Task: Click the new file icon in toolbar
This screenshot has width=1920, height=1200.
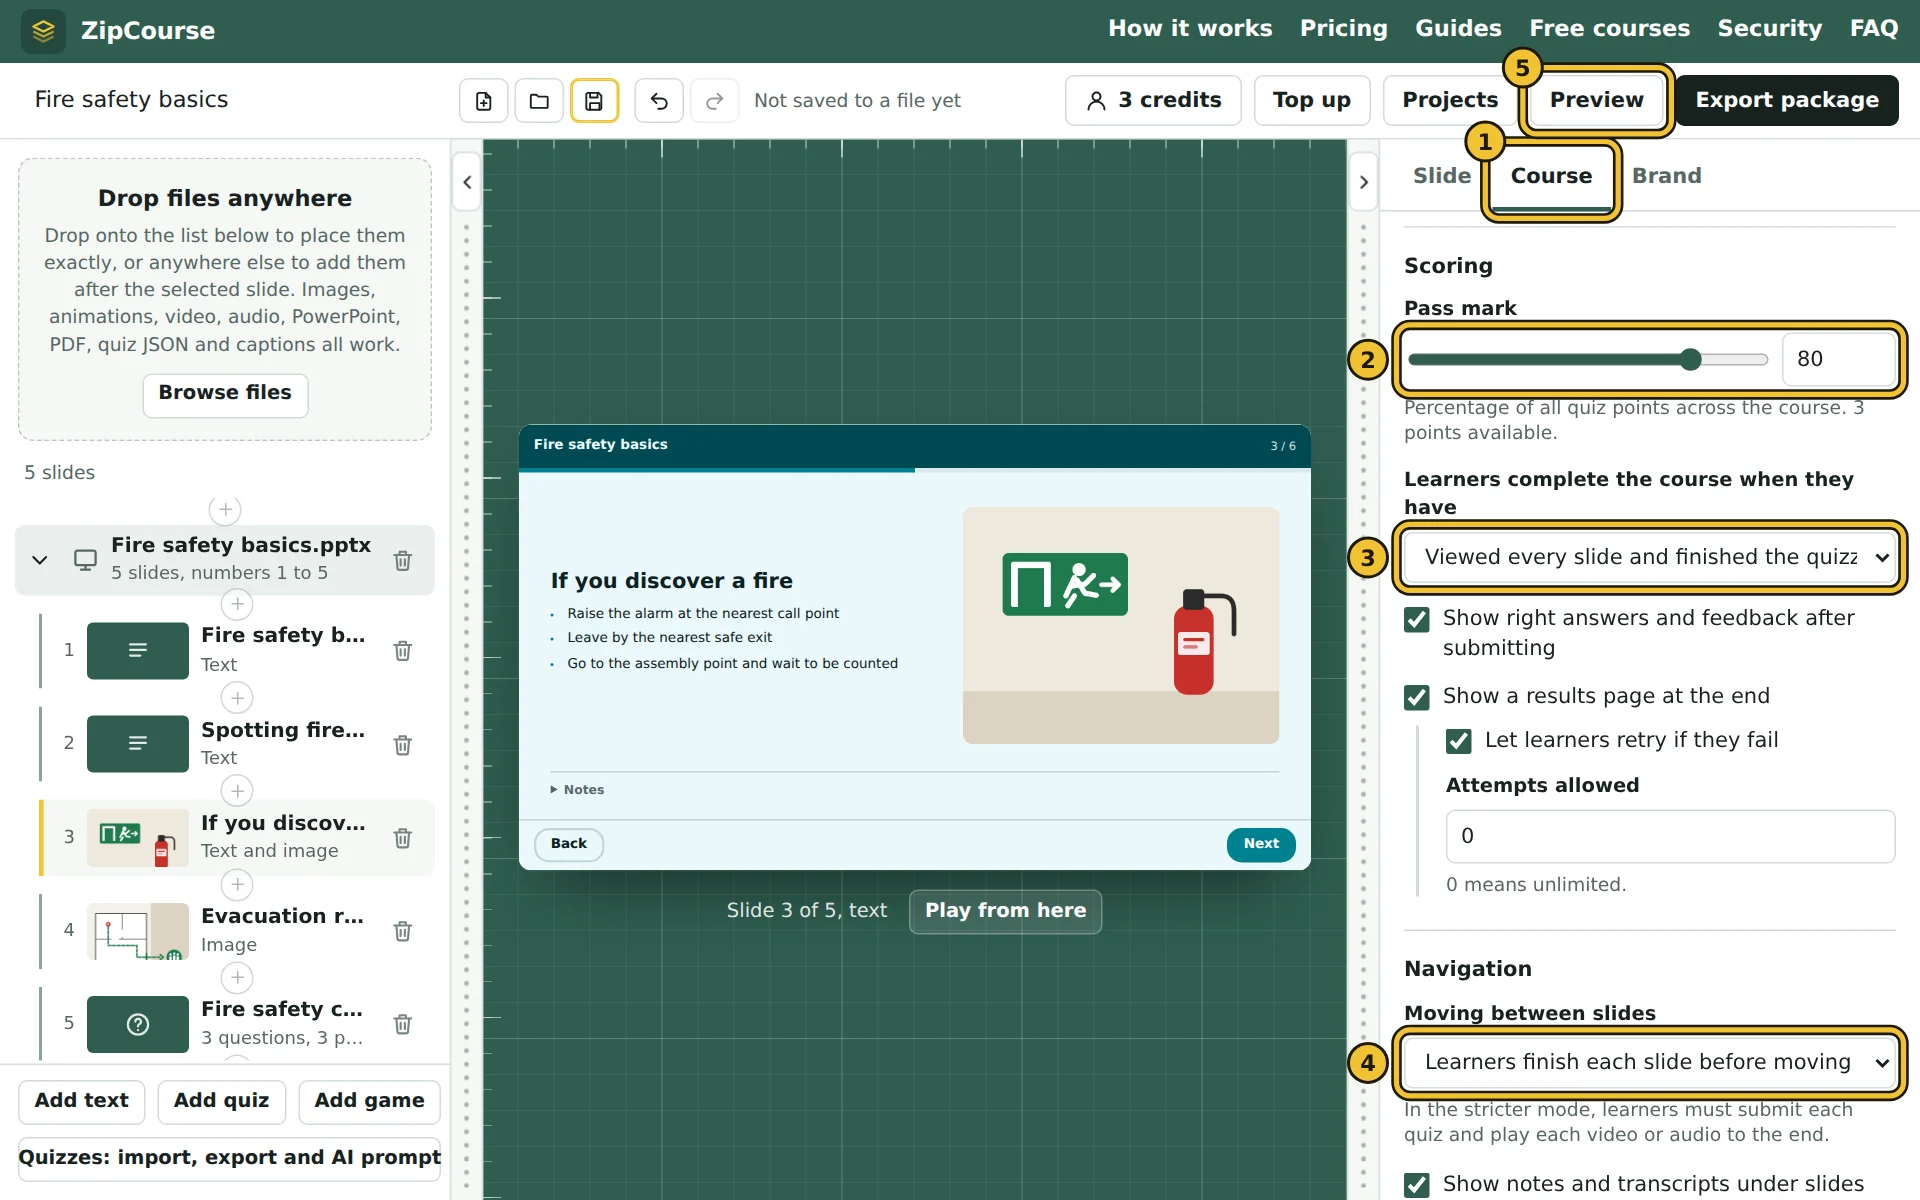Action: [x=484, y=101]
